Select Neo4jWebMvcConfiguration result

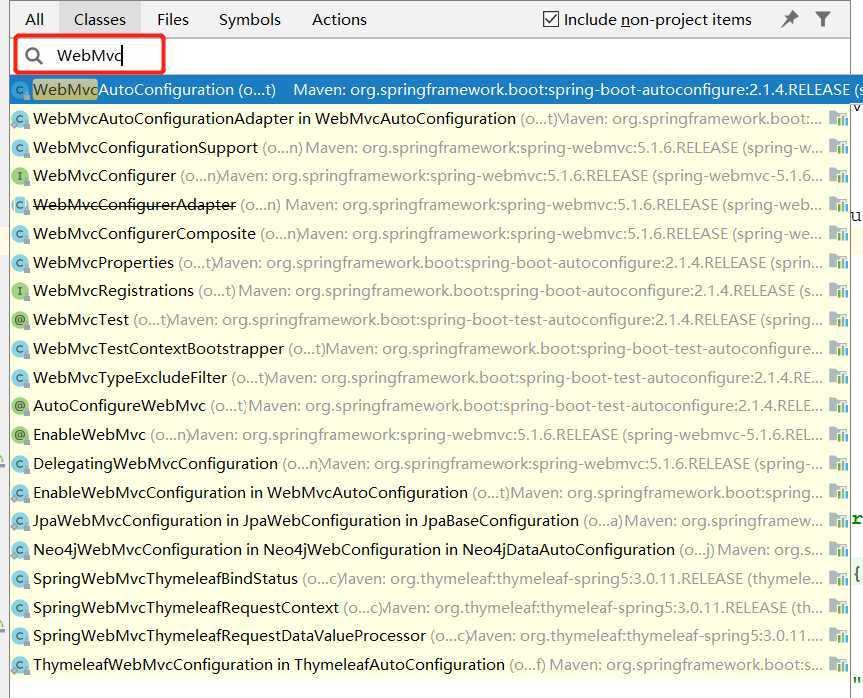430,550
